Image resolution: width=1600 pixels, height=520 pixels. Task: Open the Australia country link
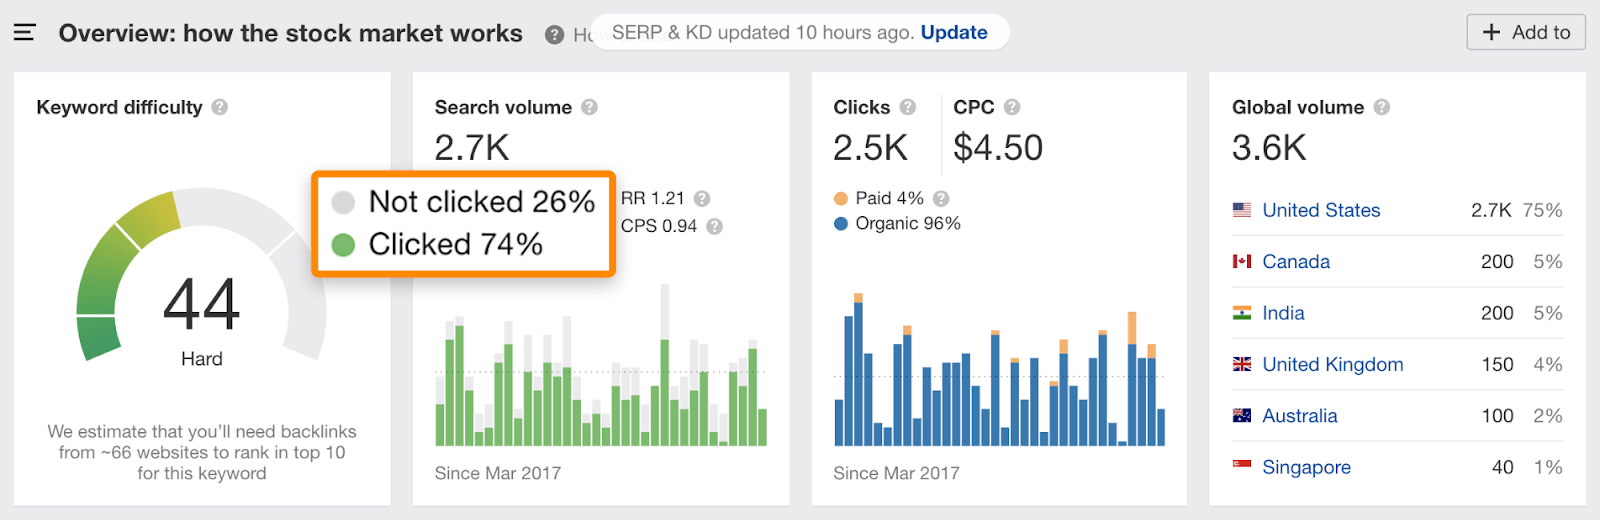pyautogui.click(x=1300, y=416)
